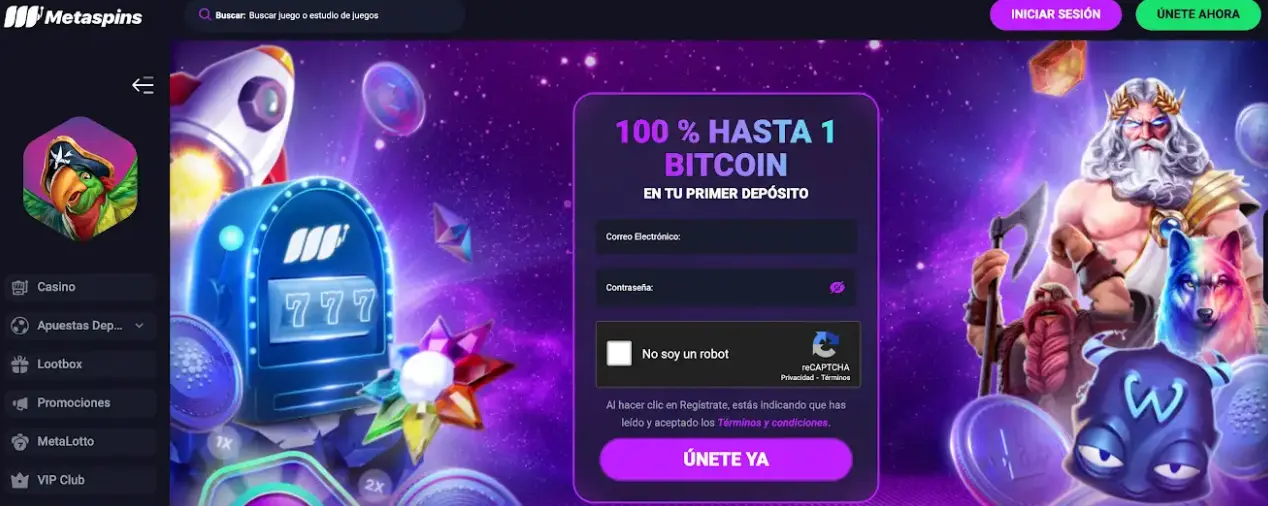Open the Promociones menu item
This screenshot has width=1268, height=506.
coord(80,403)
